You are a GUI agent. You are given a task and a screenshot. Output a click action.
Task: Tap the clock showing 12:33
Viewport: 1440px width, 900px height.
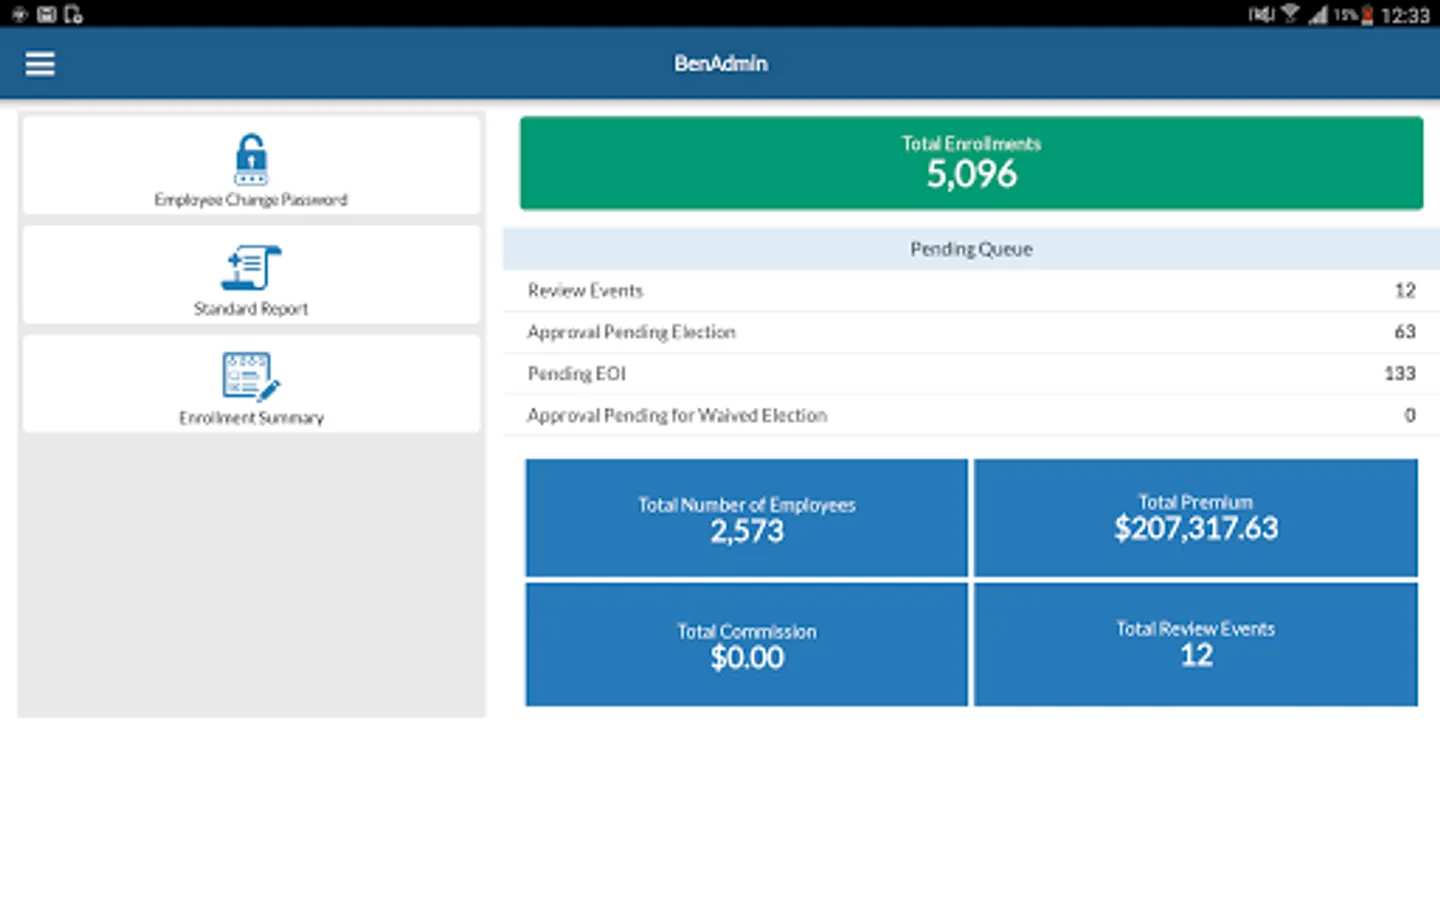tap(1405, 15)
